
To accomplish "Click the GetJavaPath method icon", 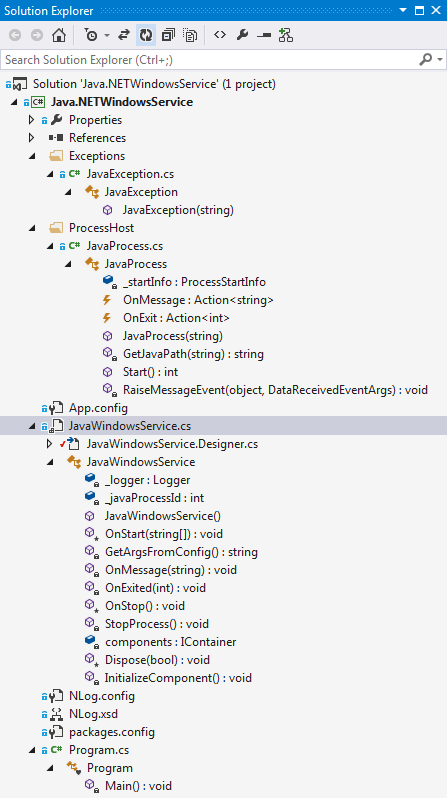I will coord(108,354).
